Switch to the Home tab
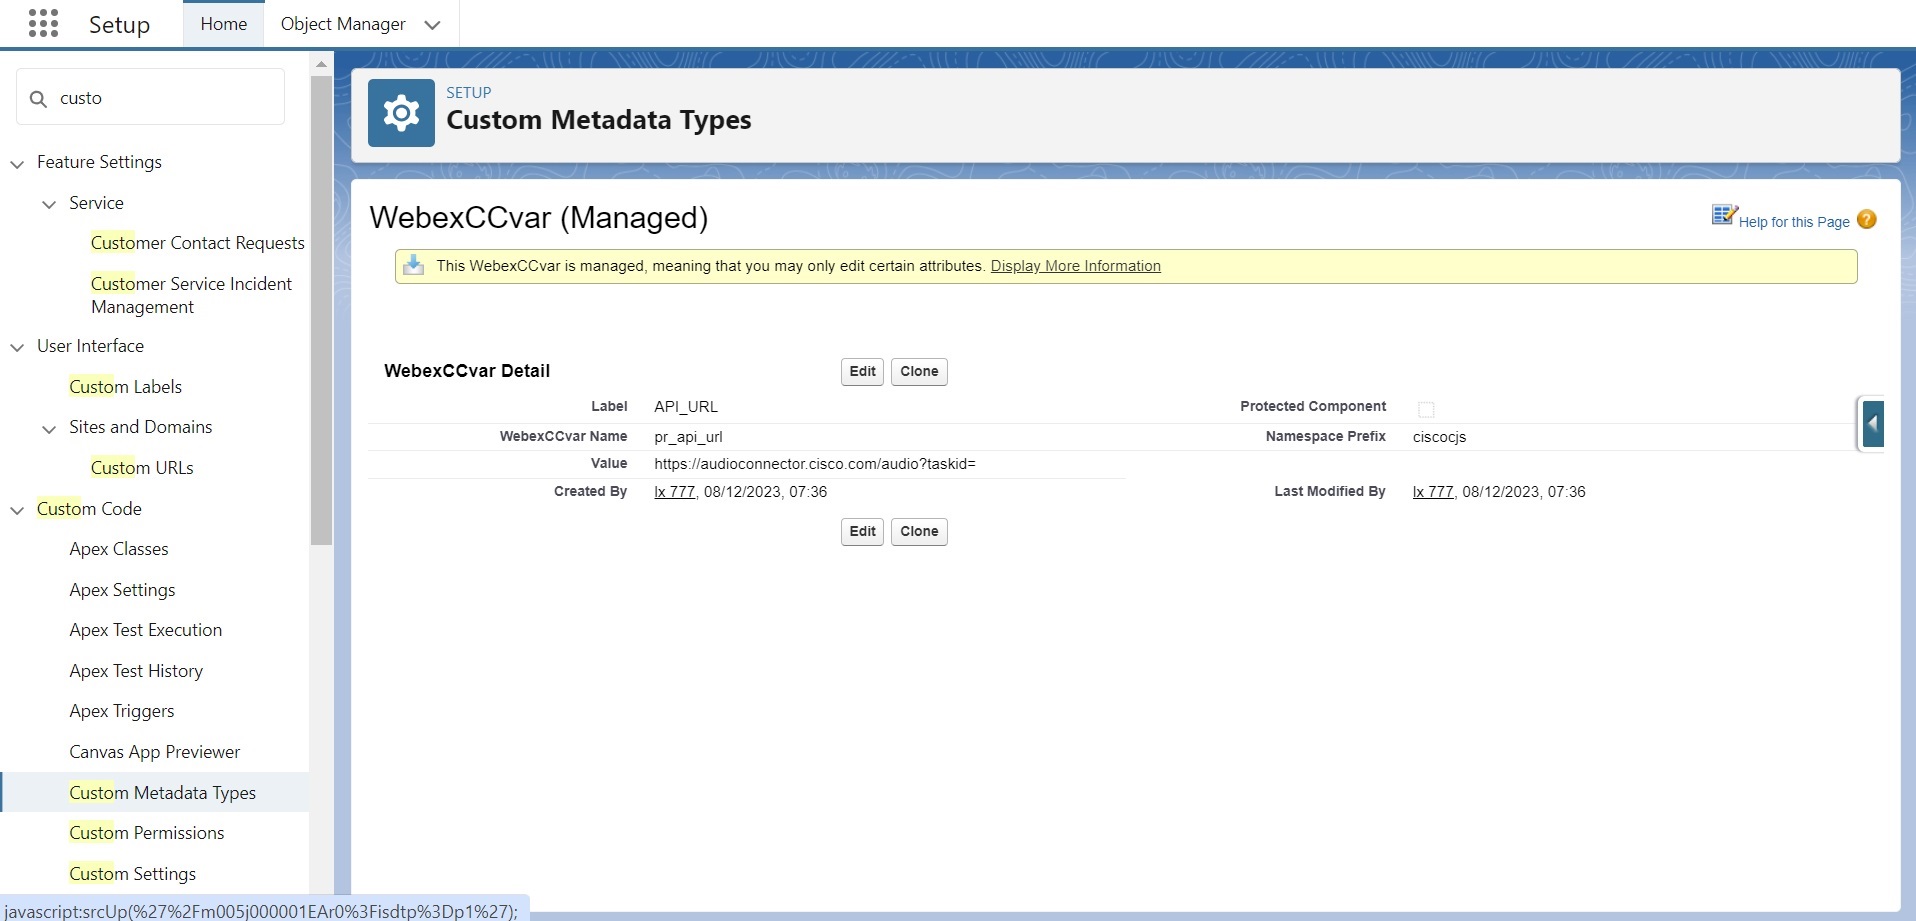 pos(223,24)
